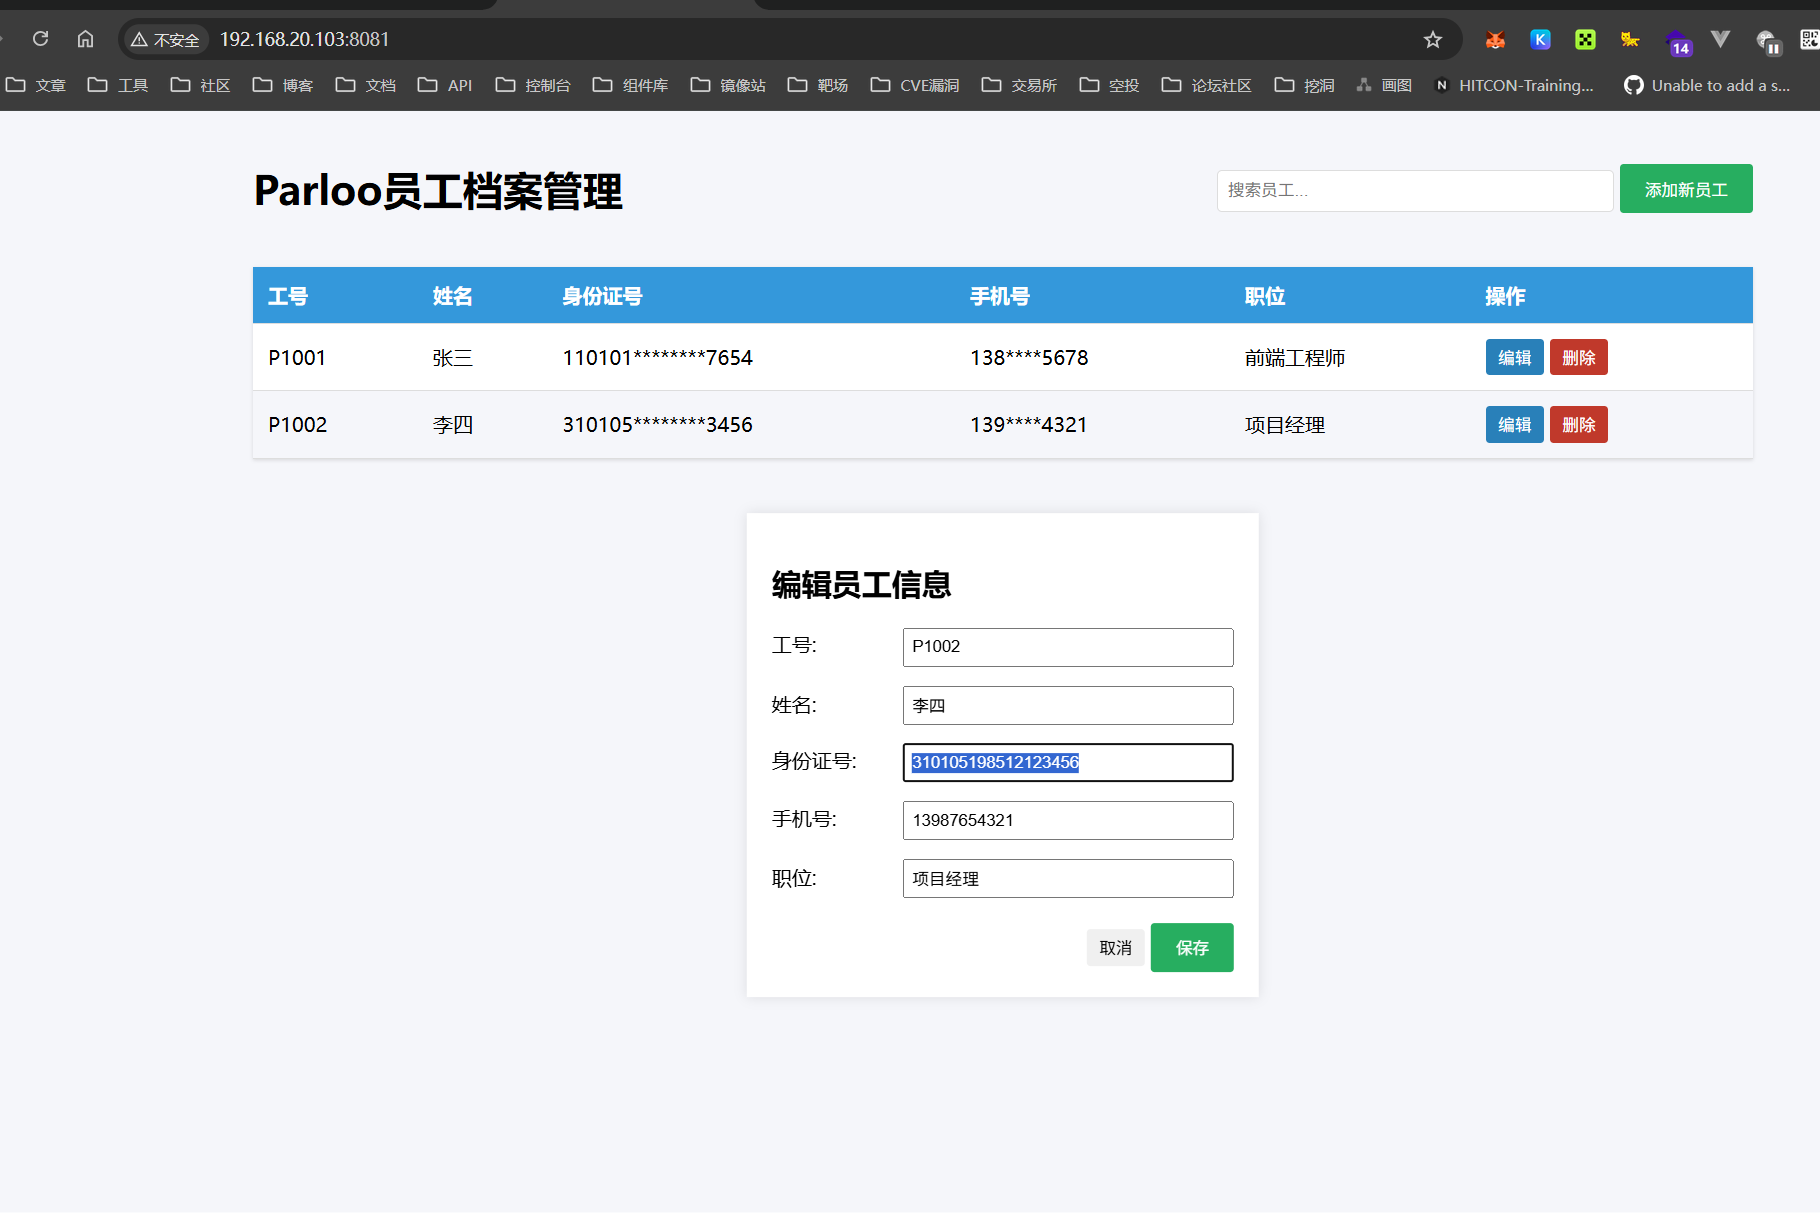Open the API bookmark folder

point(445,85)
